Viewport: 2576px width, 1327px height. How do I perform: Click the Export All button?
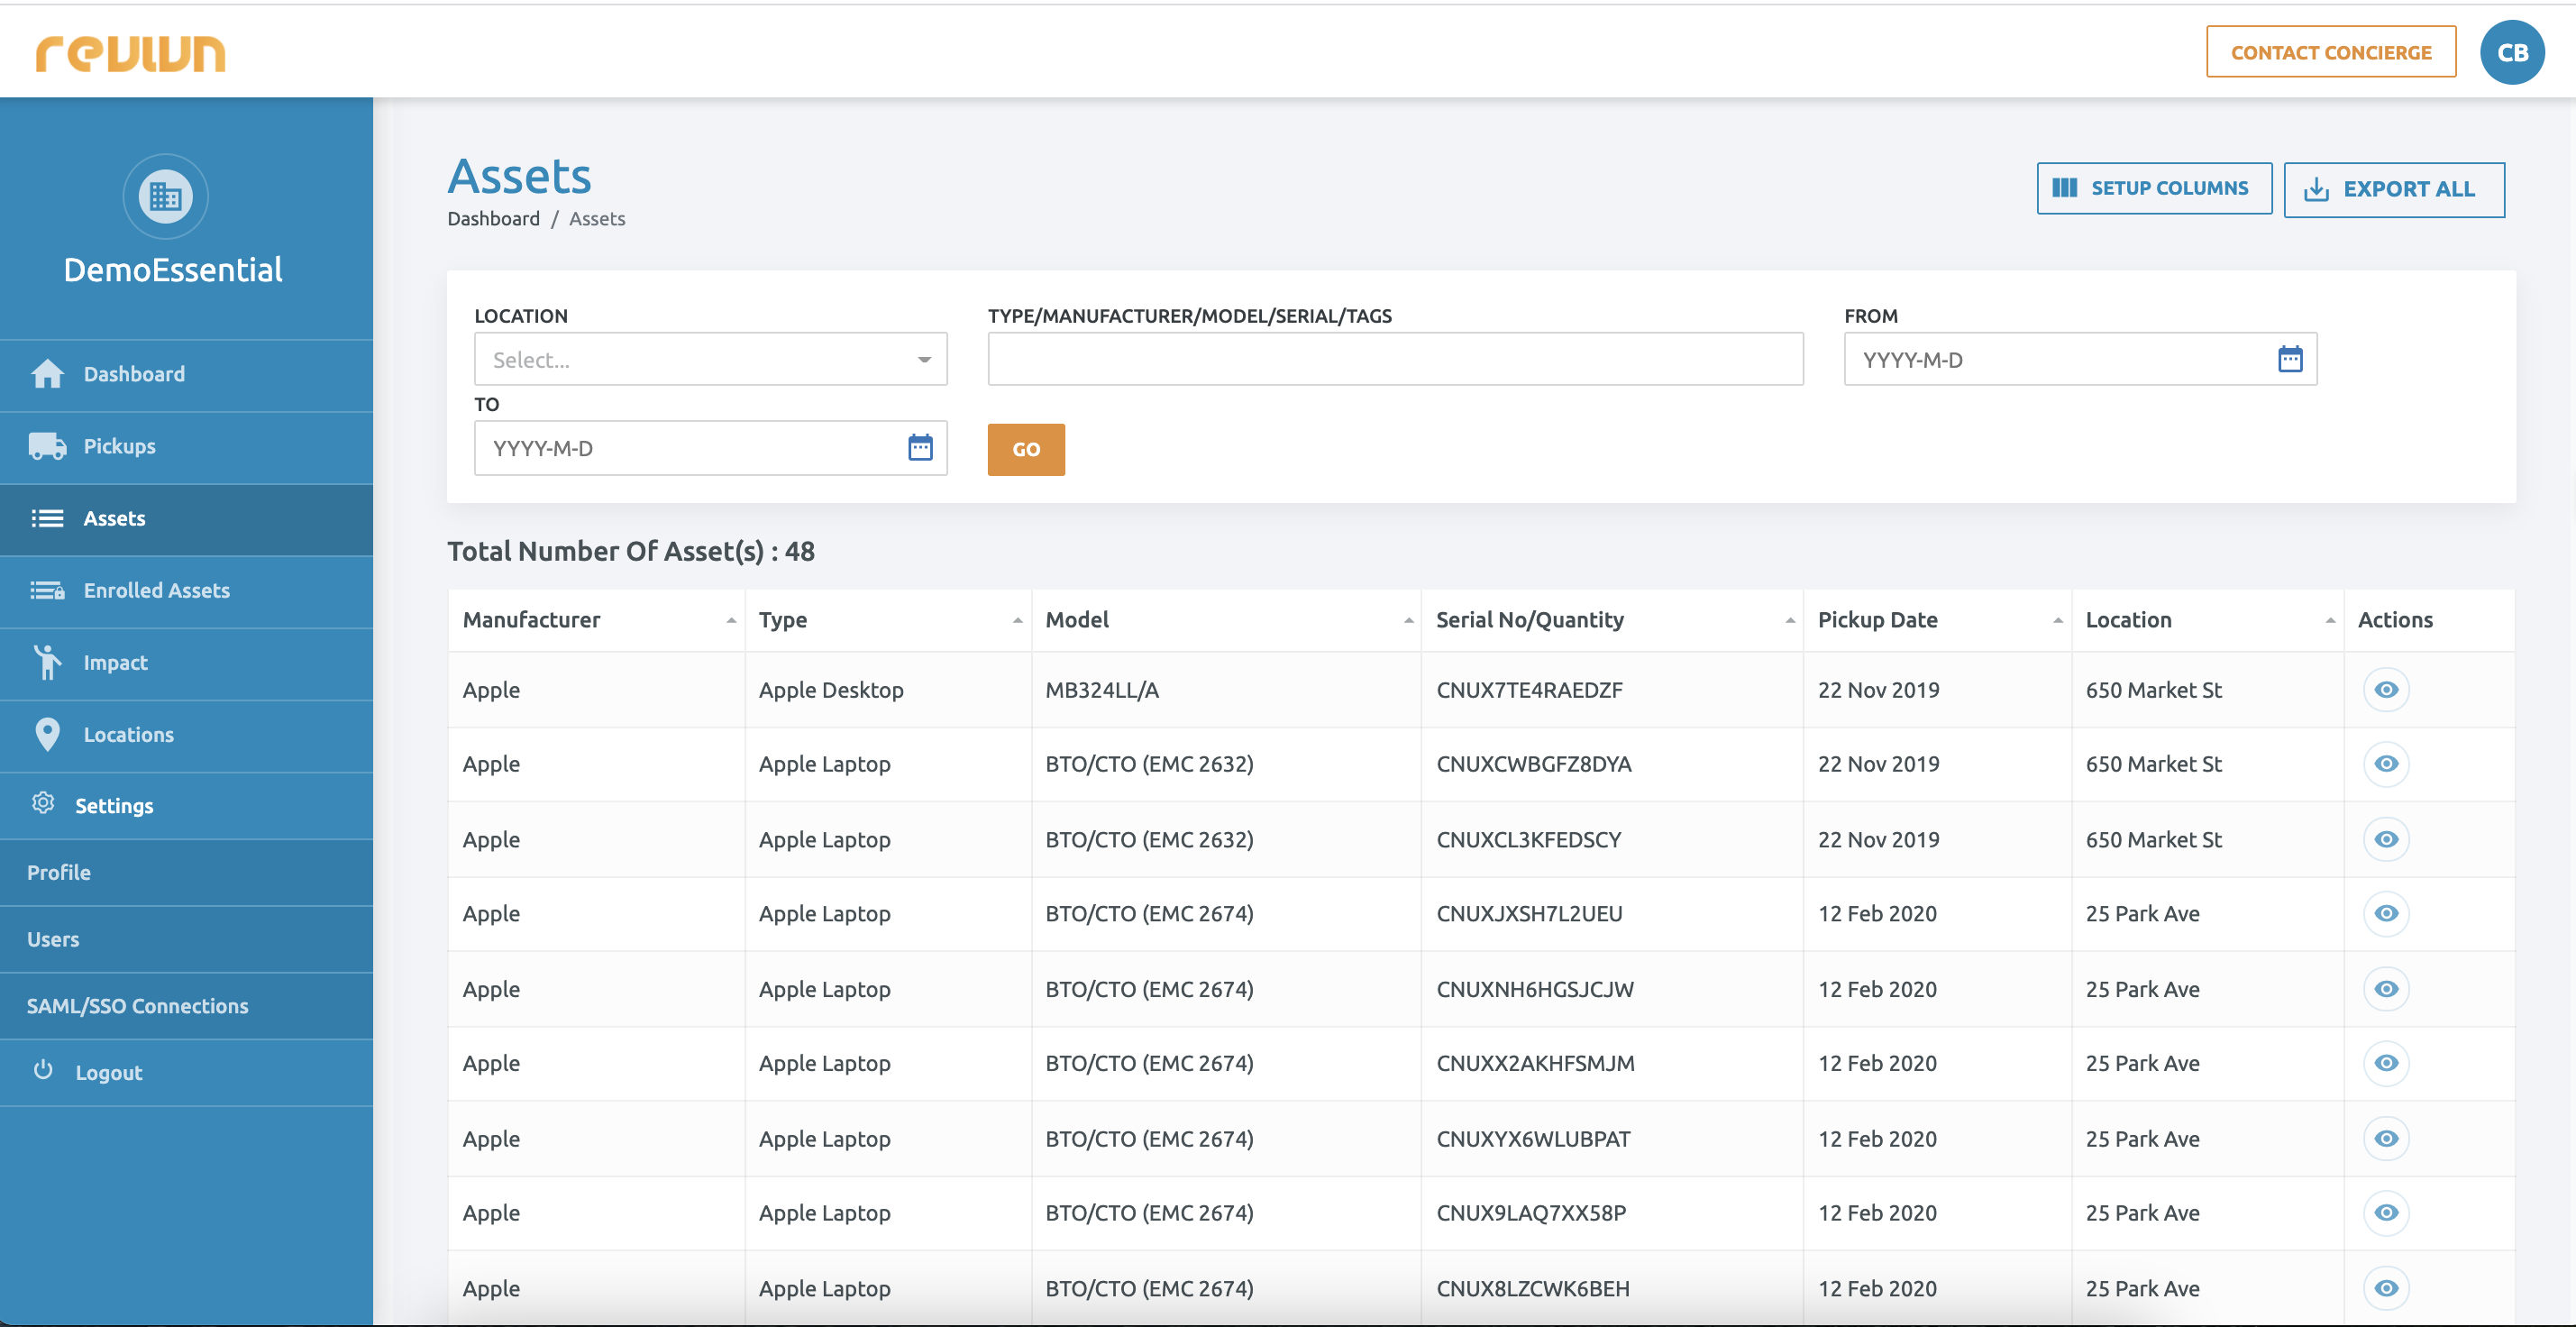click(x=2393, y=189)
